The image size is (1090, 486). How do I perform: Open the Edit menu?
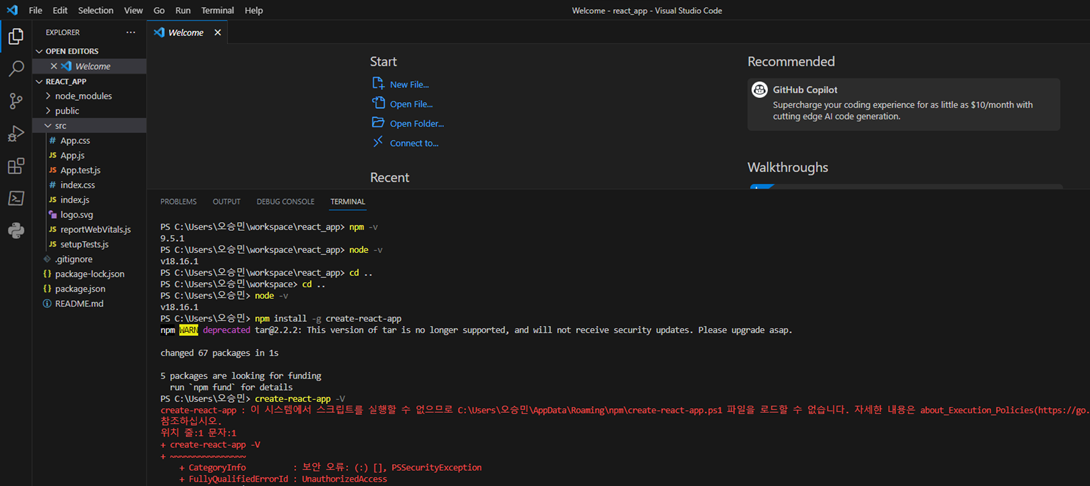[x=60, y=10]
